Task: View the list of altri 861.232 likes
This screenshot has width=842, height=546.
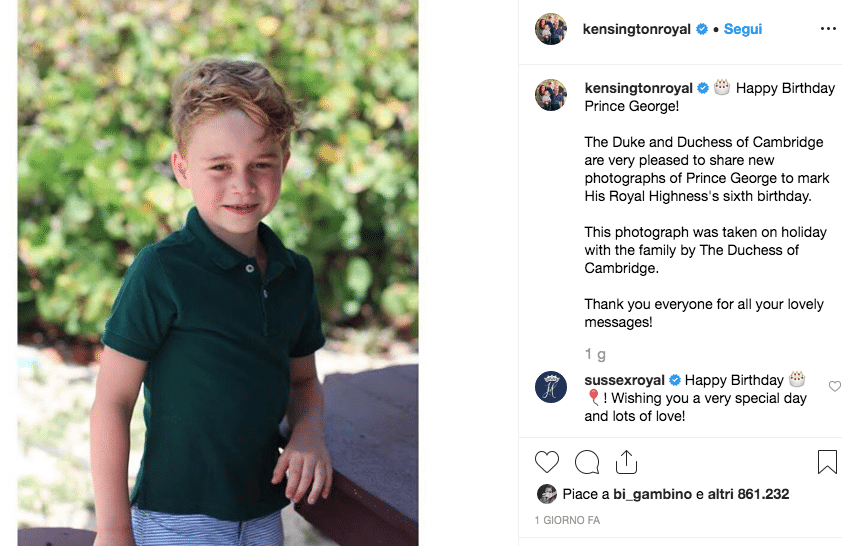Action: coord(750,493)
